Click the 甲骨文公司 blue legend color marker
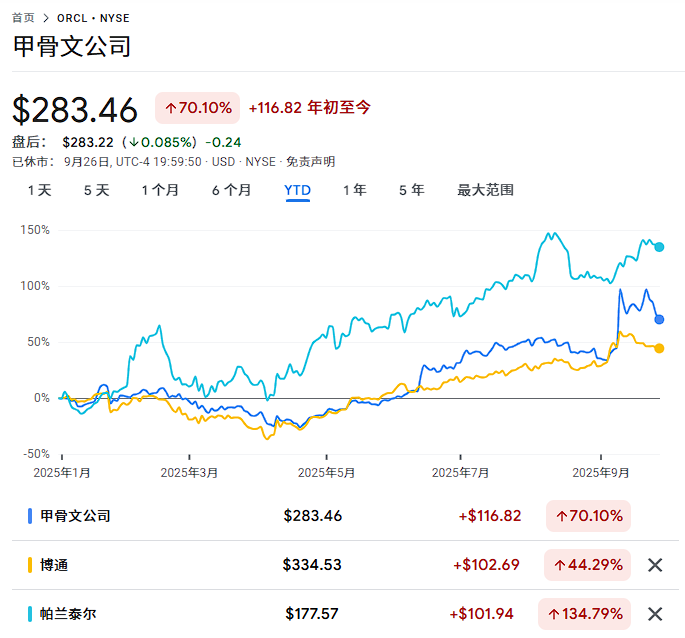Screen dimensions: 685x638 click(x=30, y=516)
